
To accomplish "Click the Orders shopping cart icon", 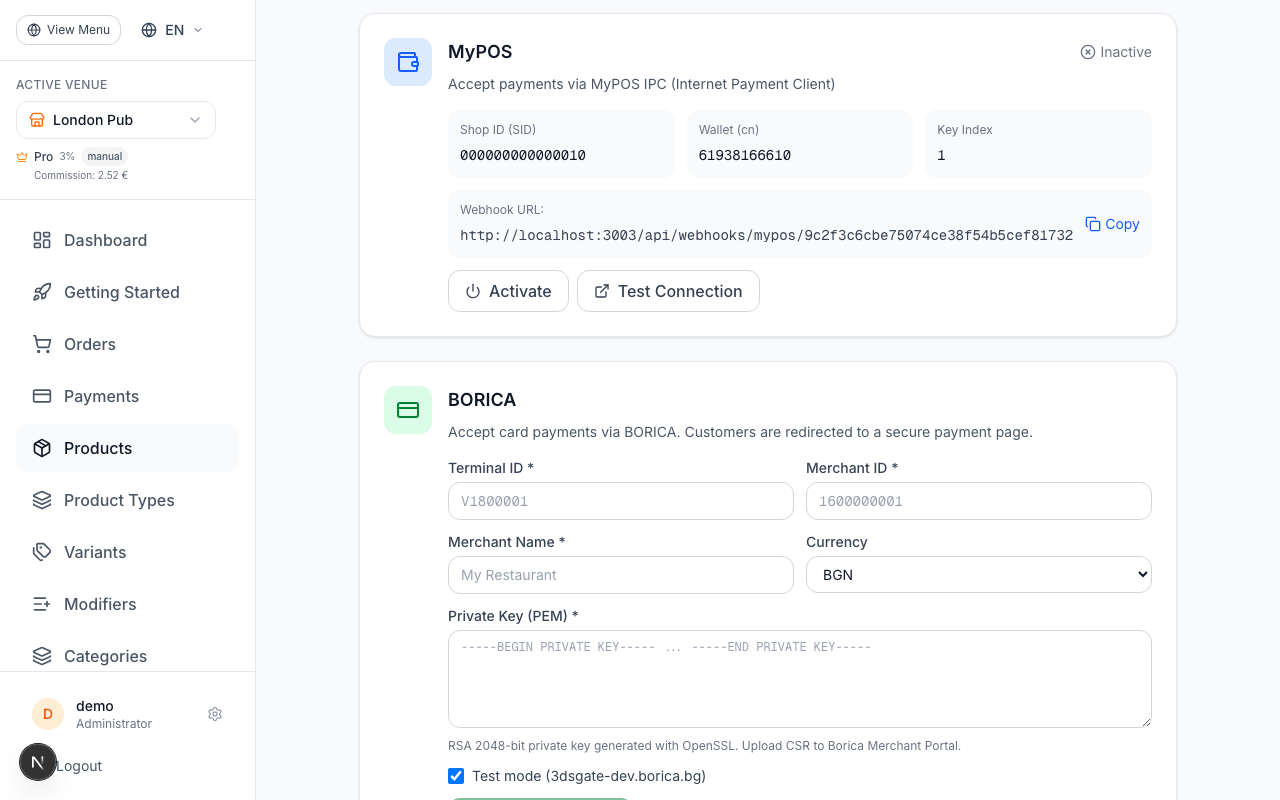I will (x=41, y=344).
